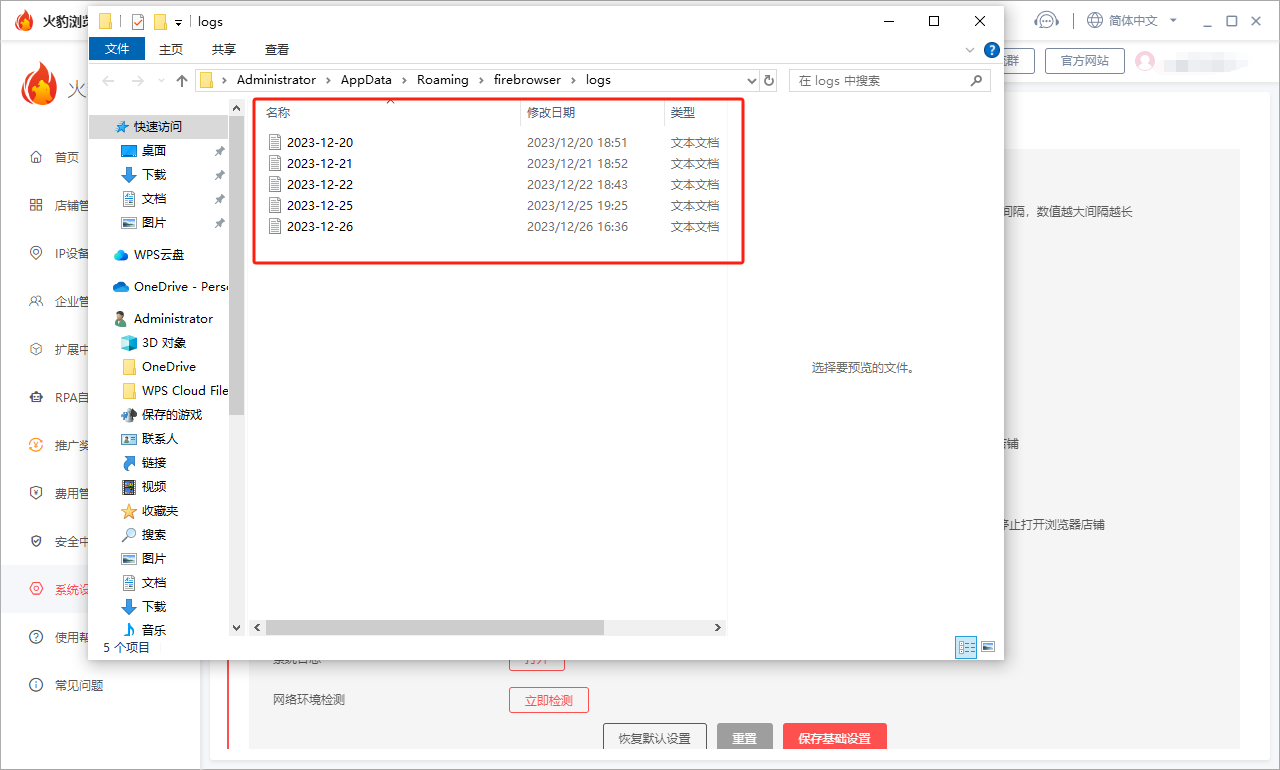The height and width of the screenshot is (770, 1280).
Task: Select the RPA自动化 sidebar icon
Action: (x=36, y=397)
